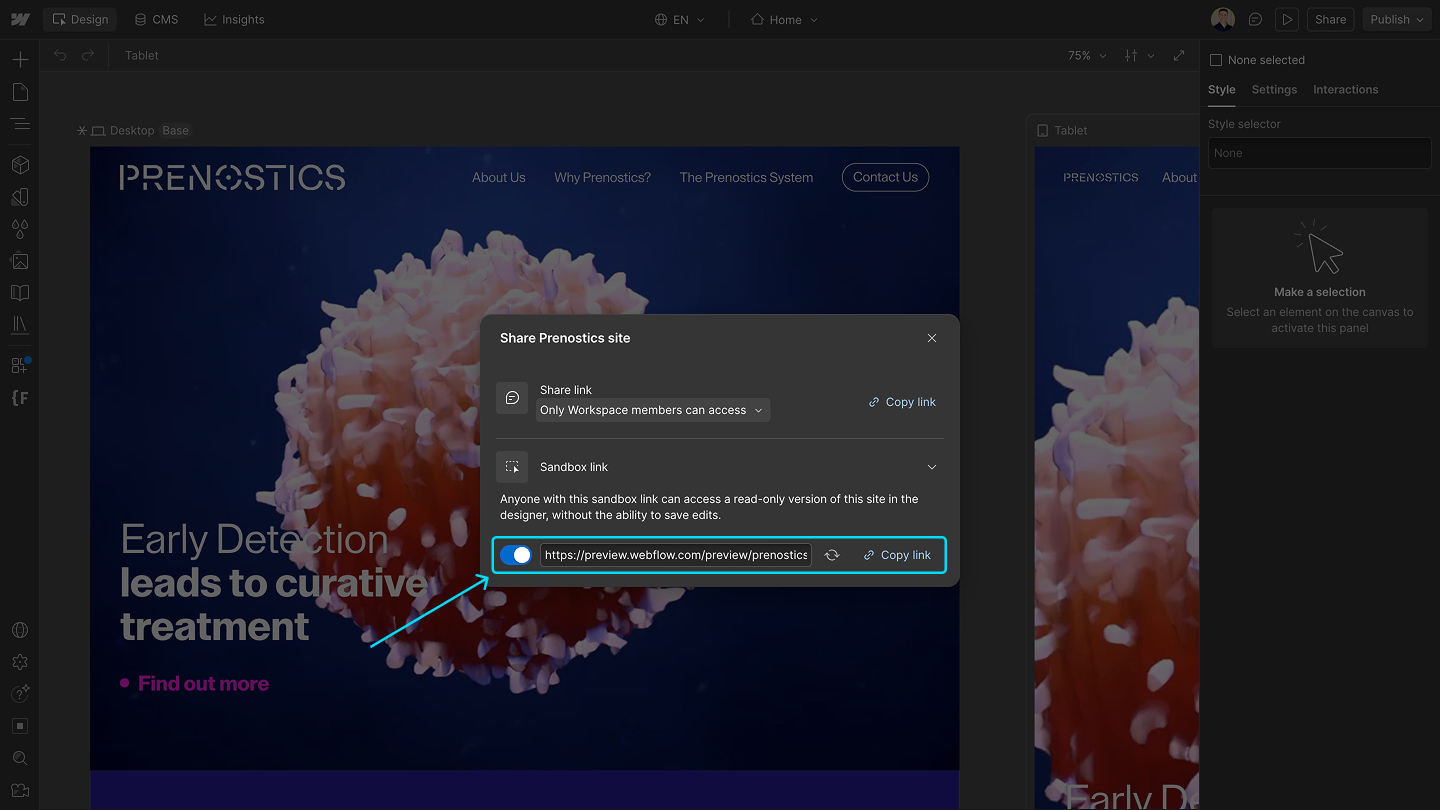Switch to the Insights tab
This screenshot has width=1440, height=810.
pos(234,19)
